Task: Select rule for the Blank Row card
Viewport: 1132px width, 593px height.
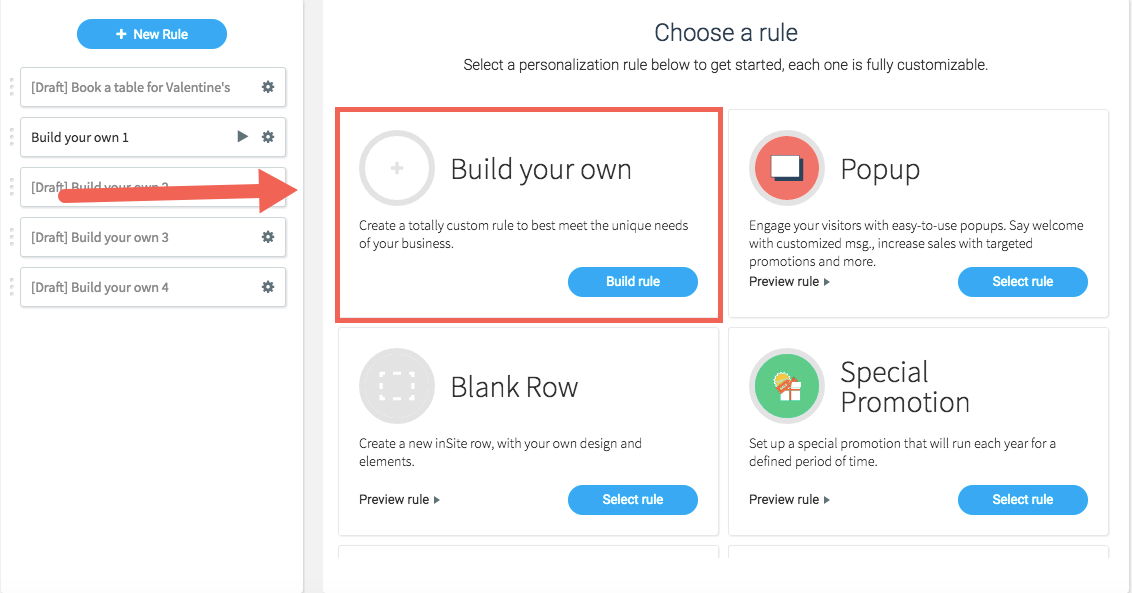Action: pos(632,500)
